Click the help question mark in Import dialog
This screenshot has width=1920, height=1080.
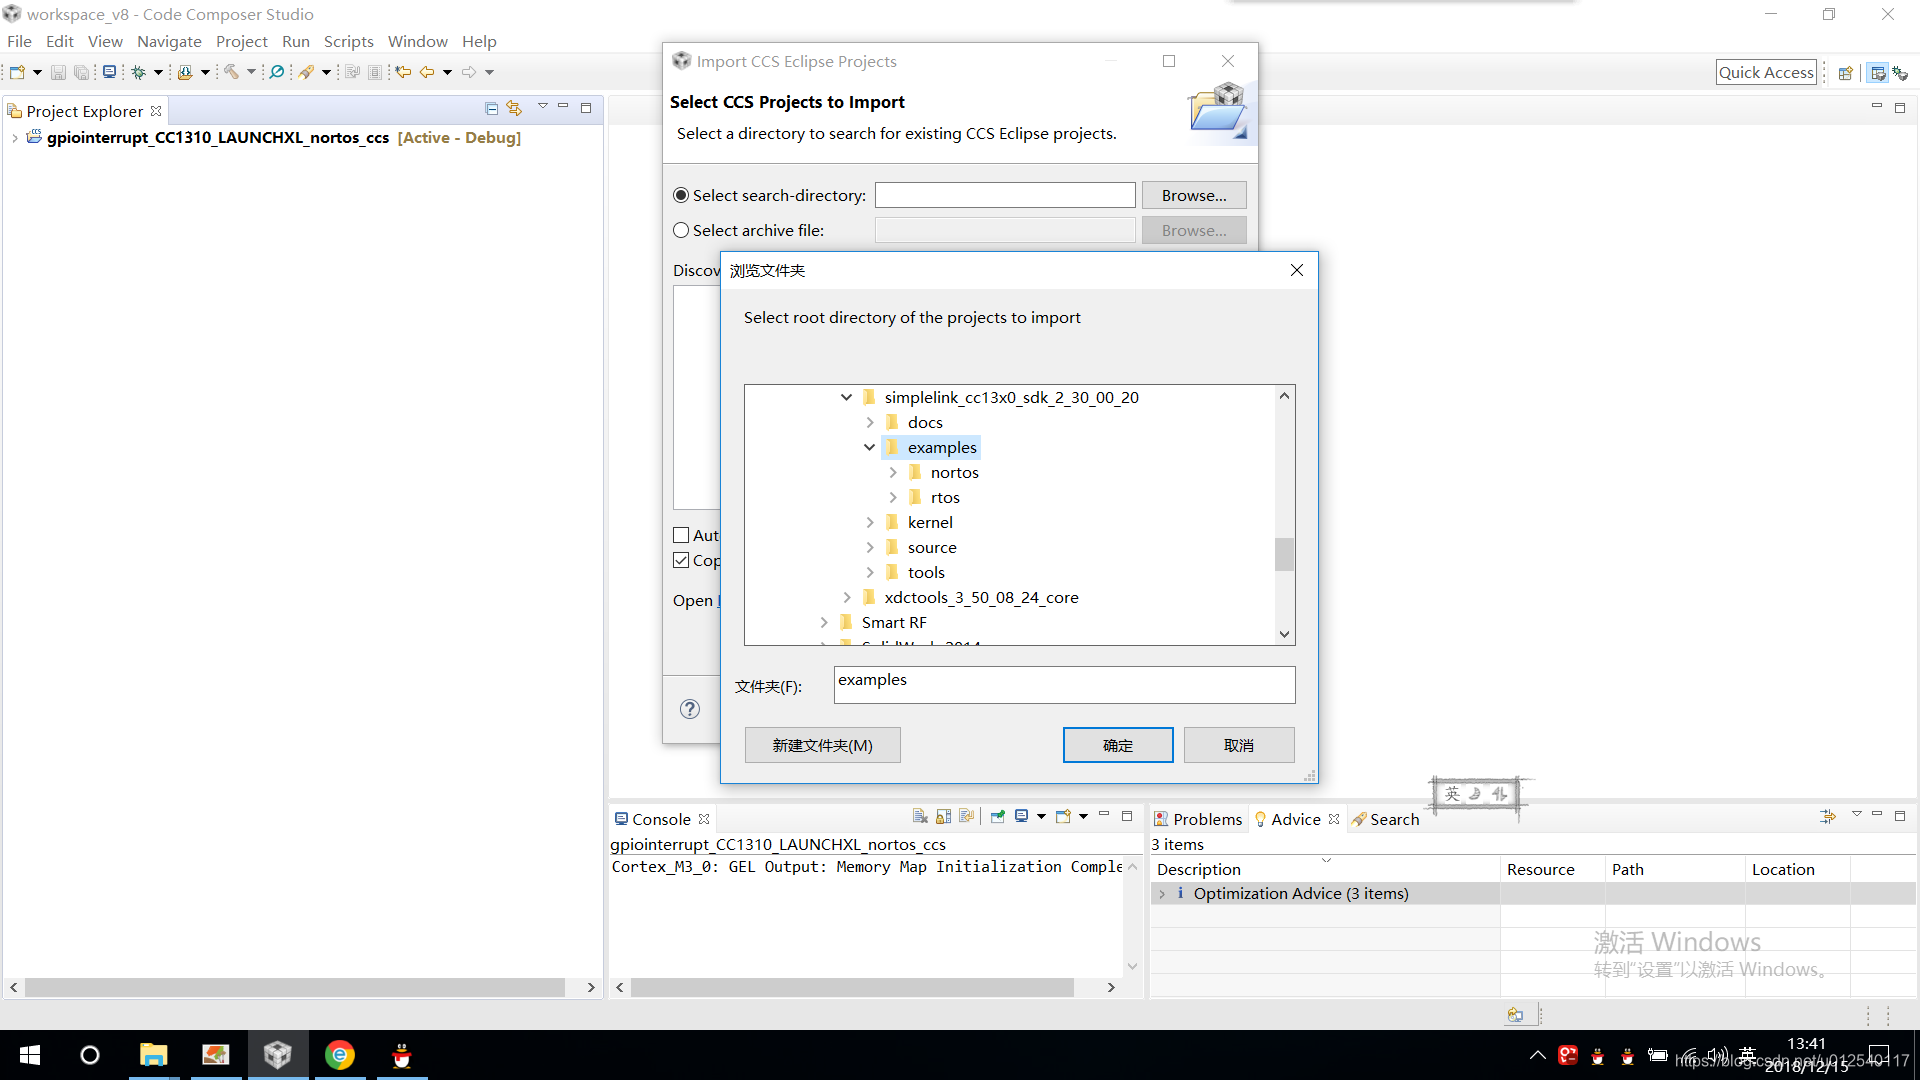pyautogui.click(x=690, y=709)
